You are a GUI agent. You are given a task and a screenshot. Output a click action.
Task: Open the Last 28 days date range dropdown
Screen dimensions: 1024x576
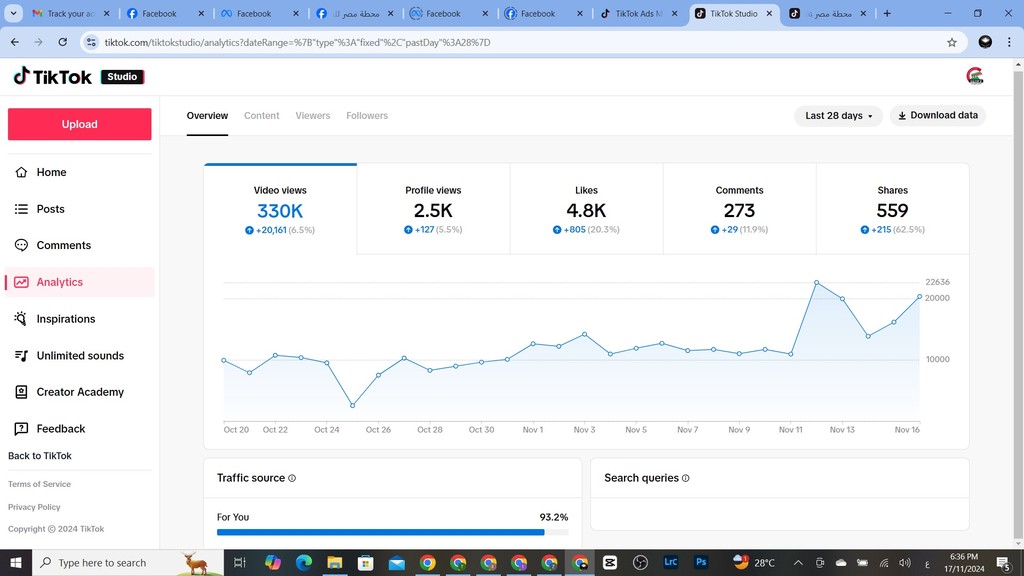(x=838, y=116)
